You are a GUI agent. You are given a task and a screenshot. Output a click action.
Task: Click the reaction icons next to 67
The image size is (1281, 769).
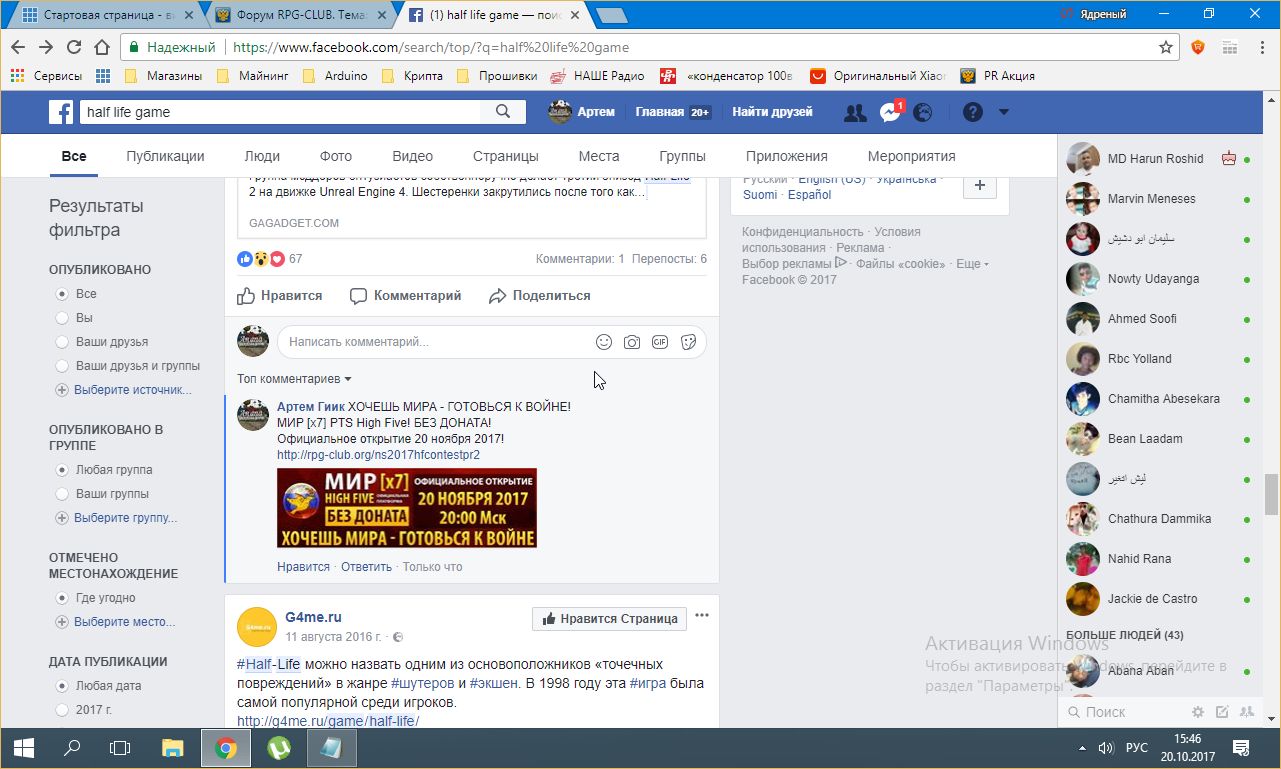pyautogui.click(x=261, y=259)
